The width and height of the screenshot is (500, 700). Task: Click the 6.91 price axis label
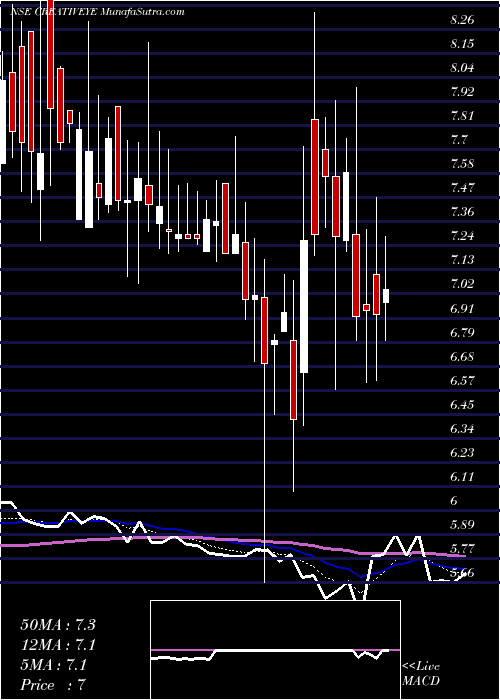(x=462, y=308)
